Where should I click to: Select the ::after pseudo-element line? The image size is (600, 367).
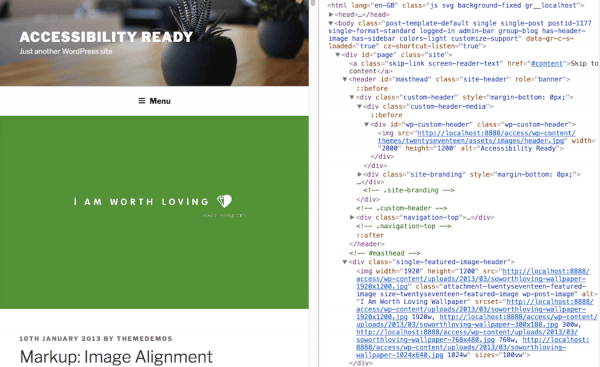coord(370,235)
